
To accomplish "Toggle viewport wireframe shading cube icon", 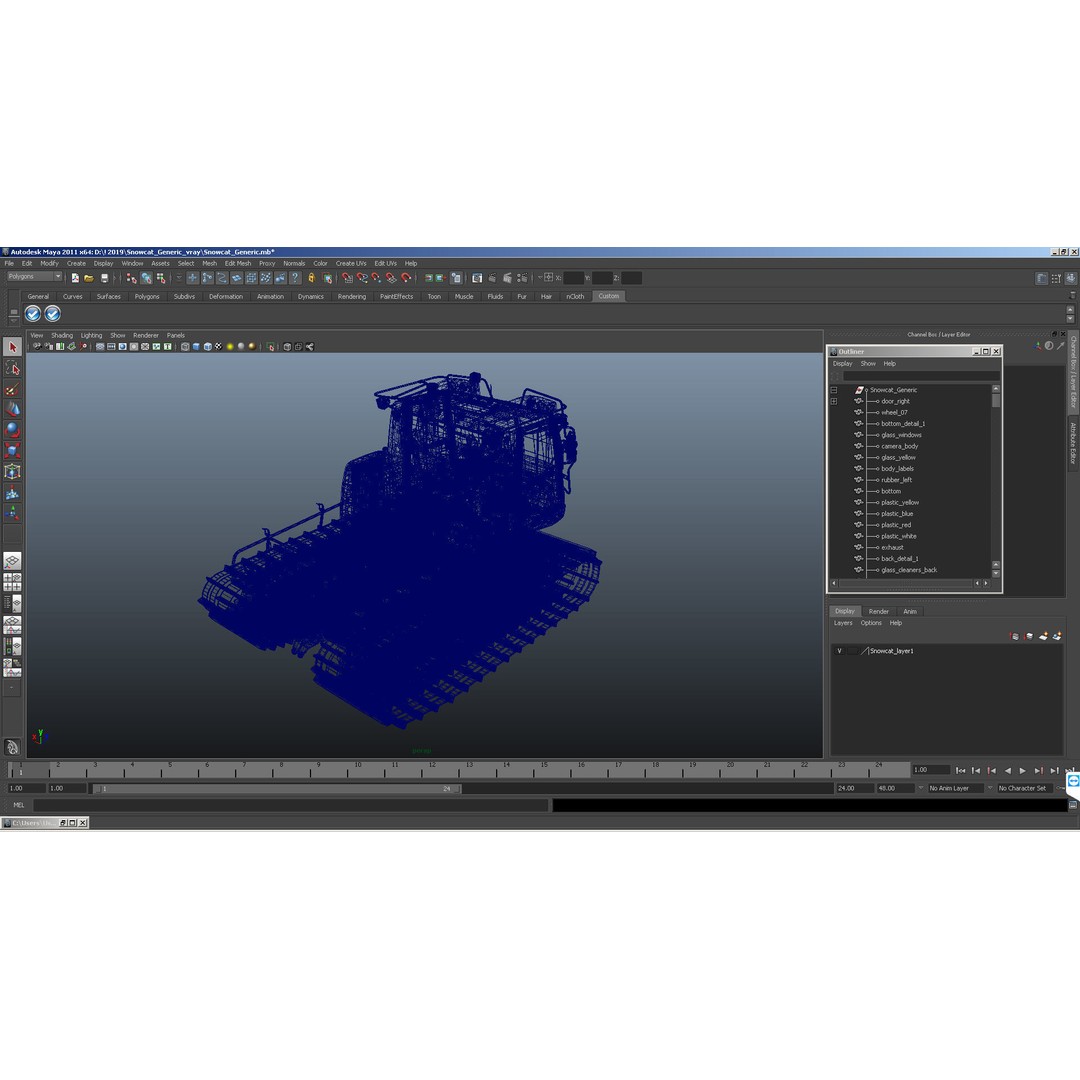I will point(185,346).
